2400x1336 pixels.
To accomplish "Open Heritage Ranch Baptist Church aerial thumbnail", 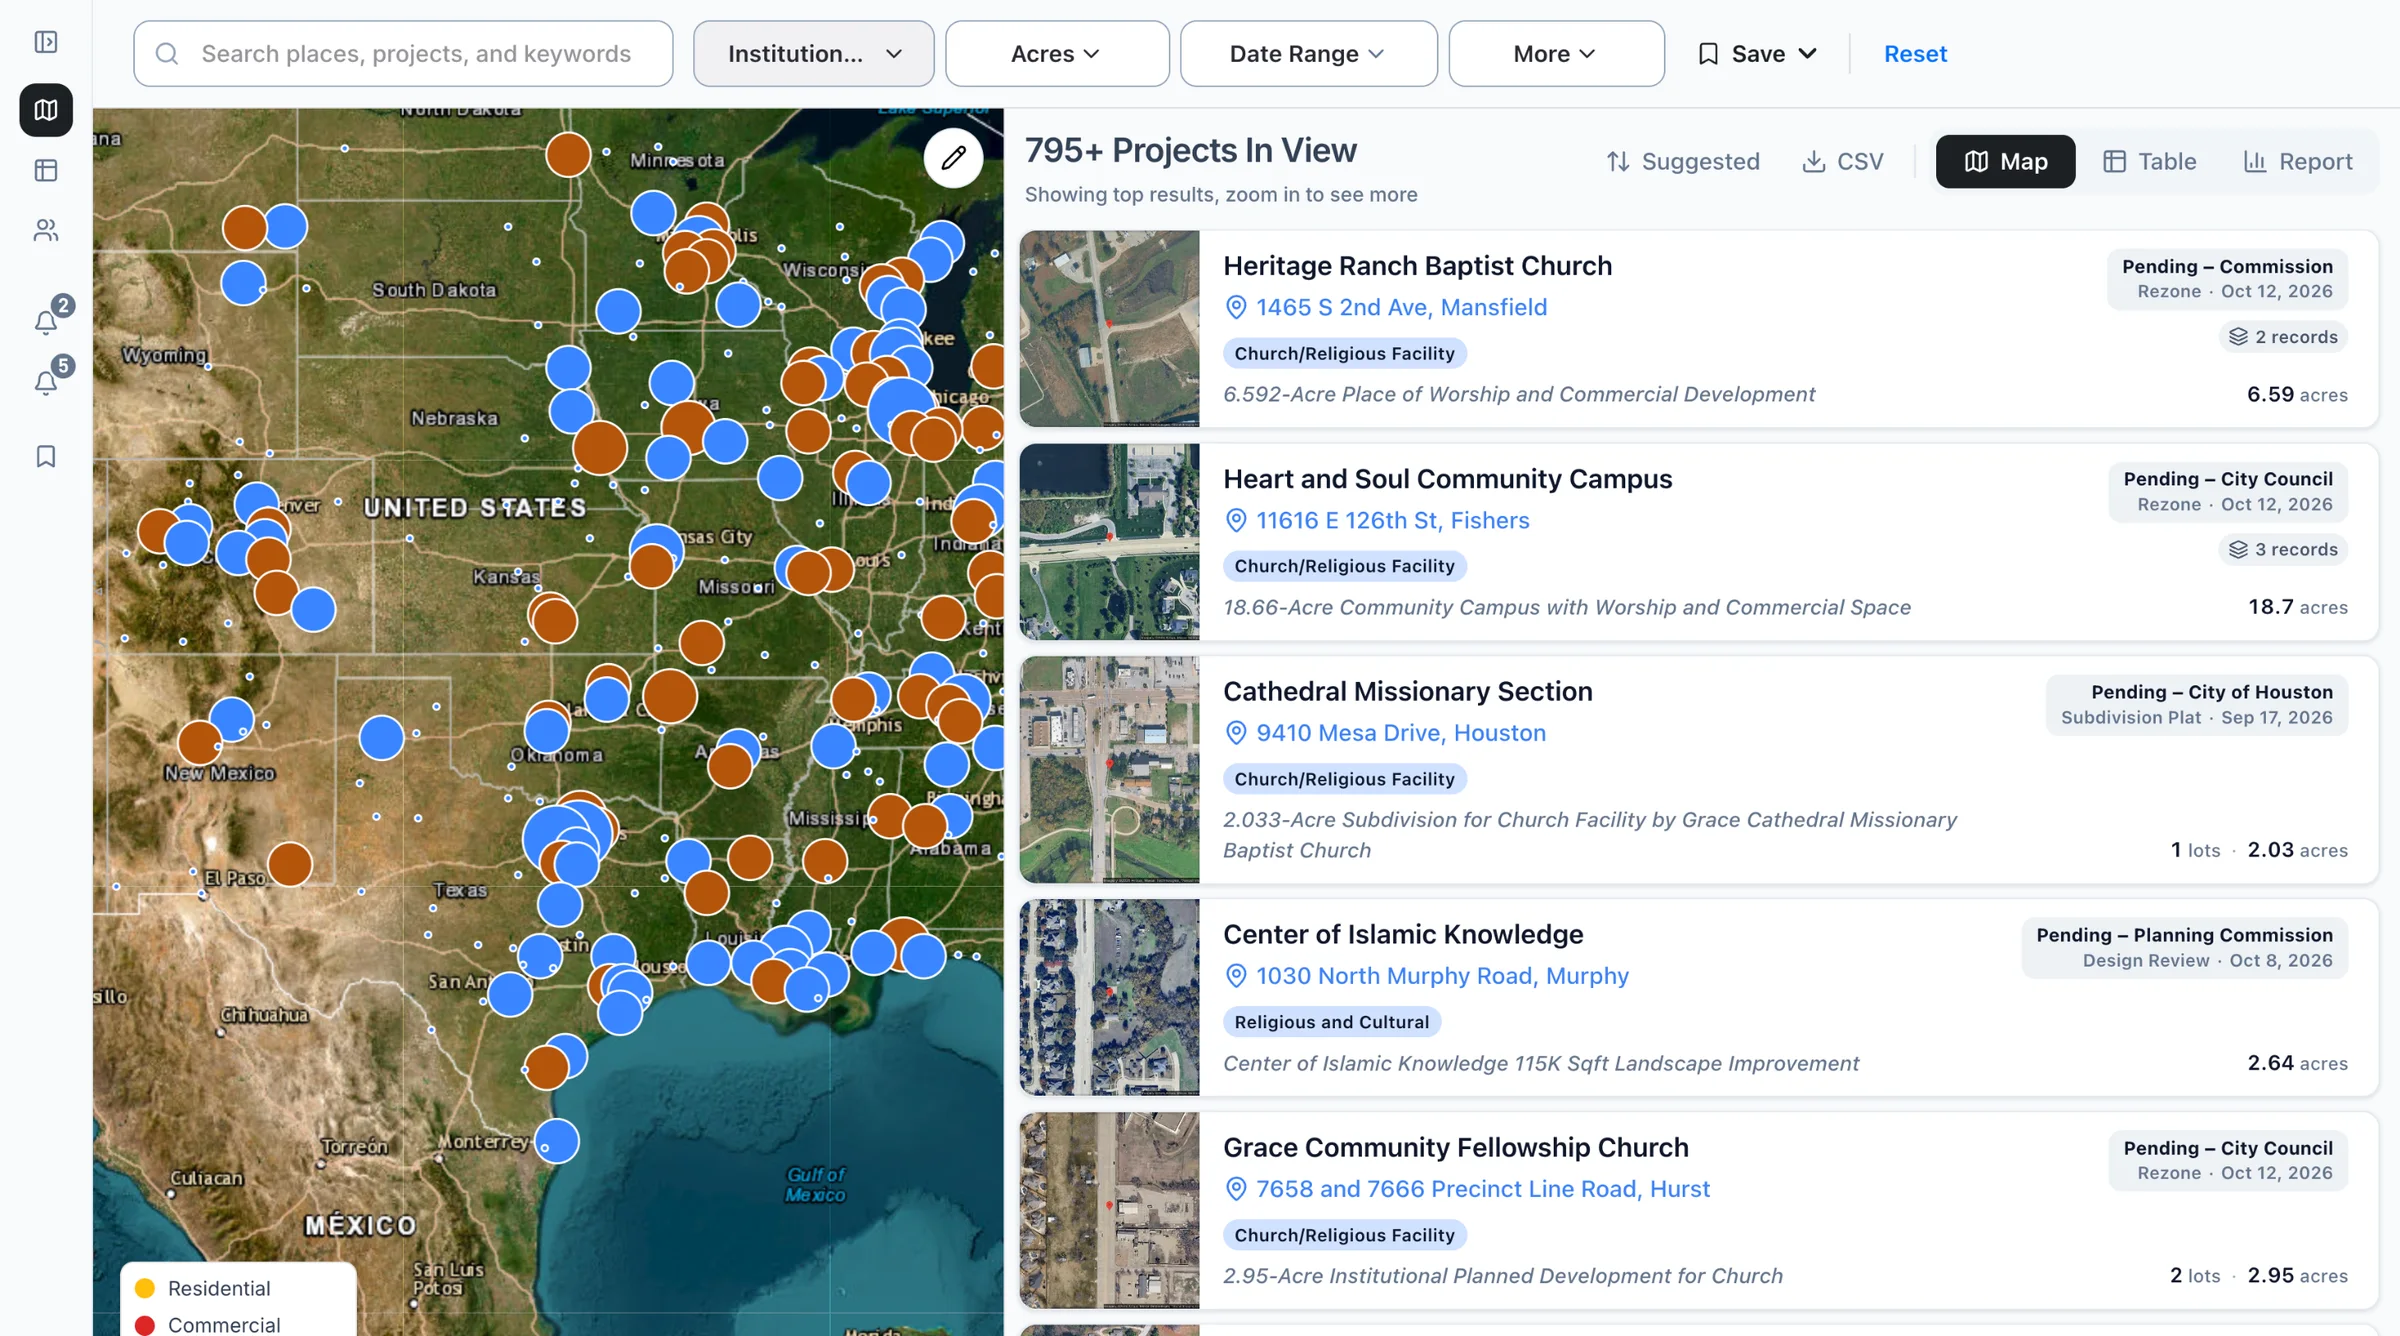I will [1109, 329].
